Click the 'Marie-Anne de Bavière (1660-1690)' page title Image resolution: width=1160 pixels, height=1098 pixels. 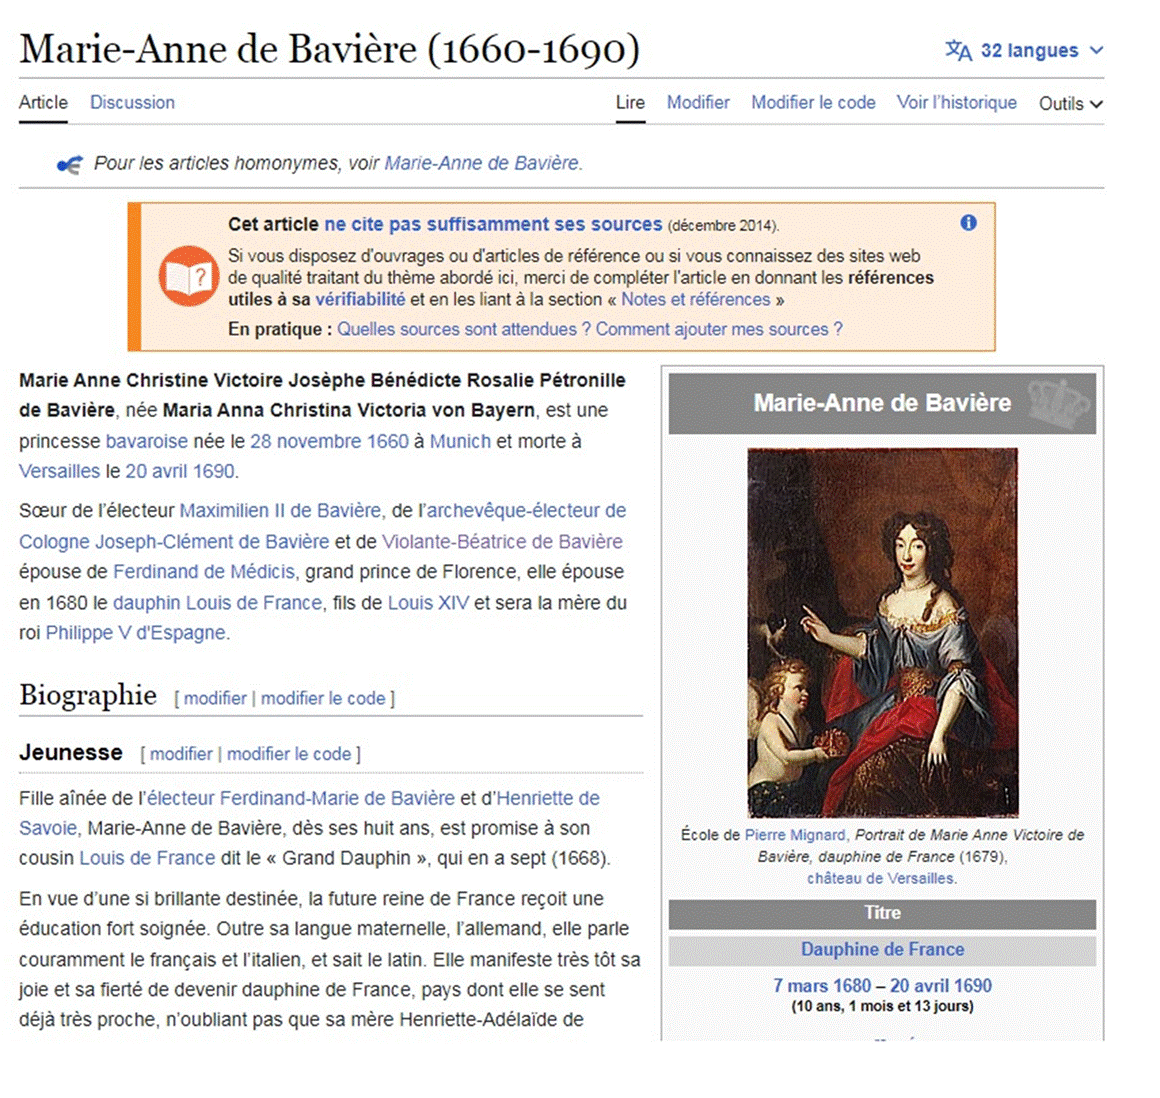click(x=329, y=50)
